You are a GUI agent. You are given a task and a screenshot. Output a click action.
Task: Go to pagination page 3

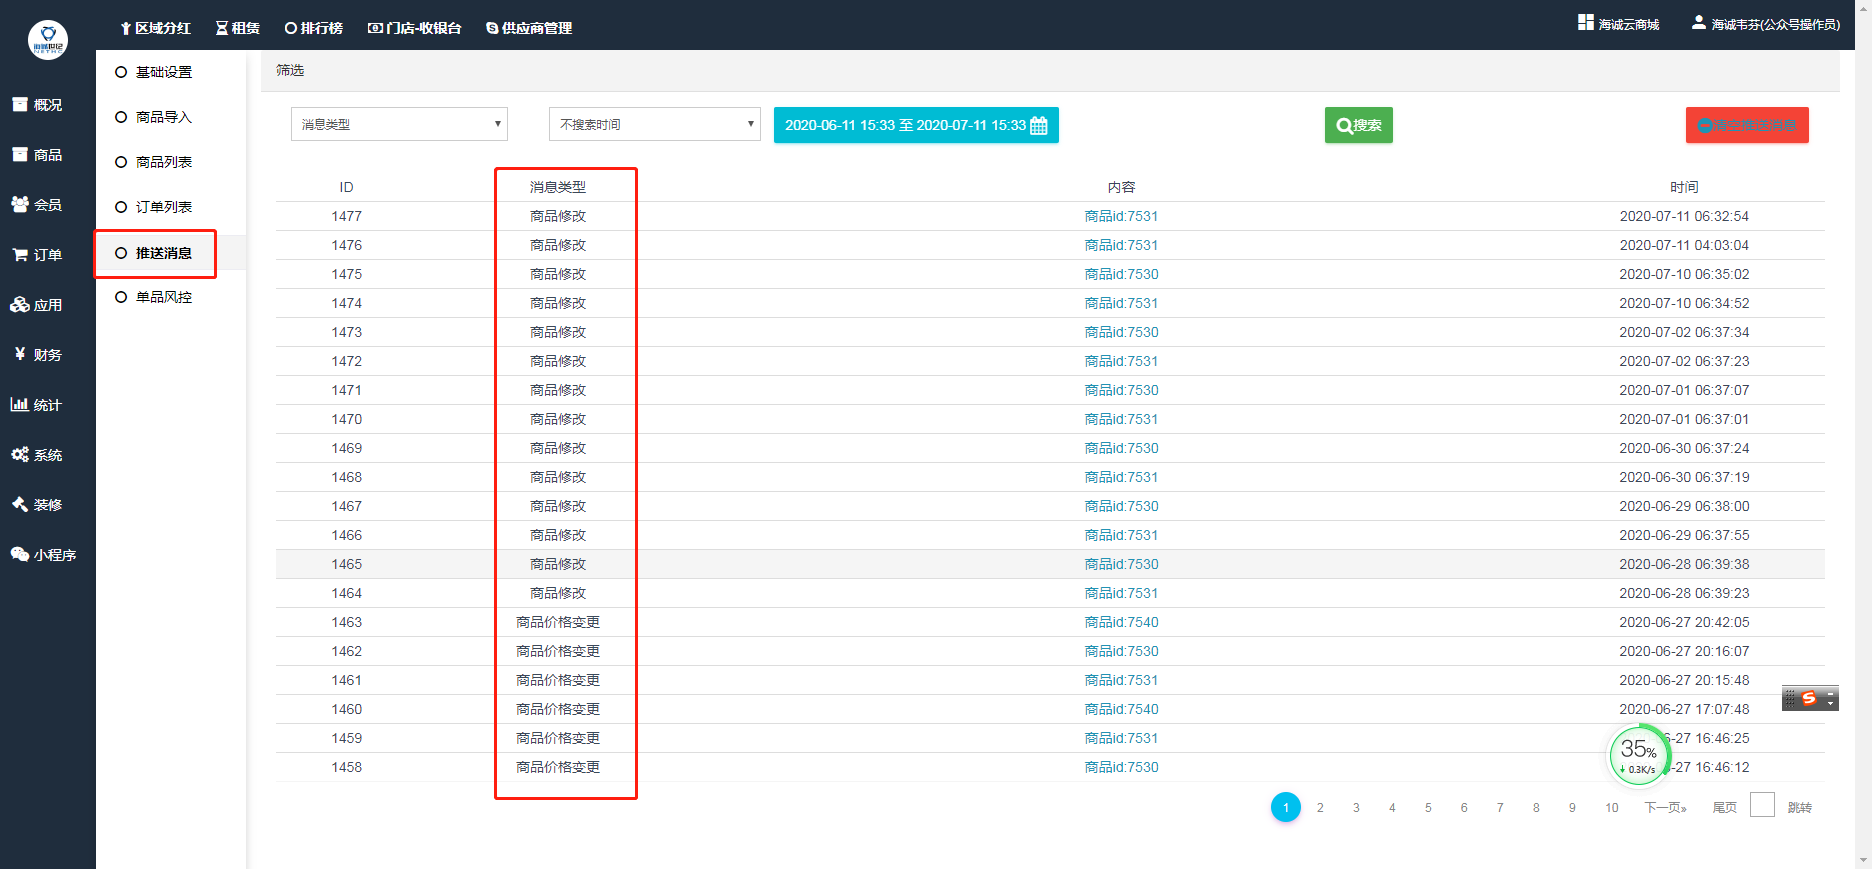tap(1356, 807)
